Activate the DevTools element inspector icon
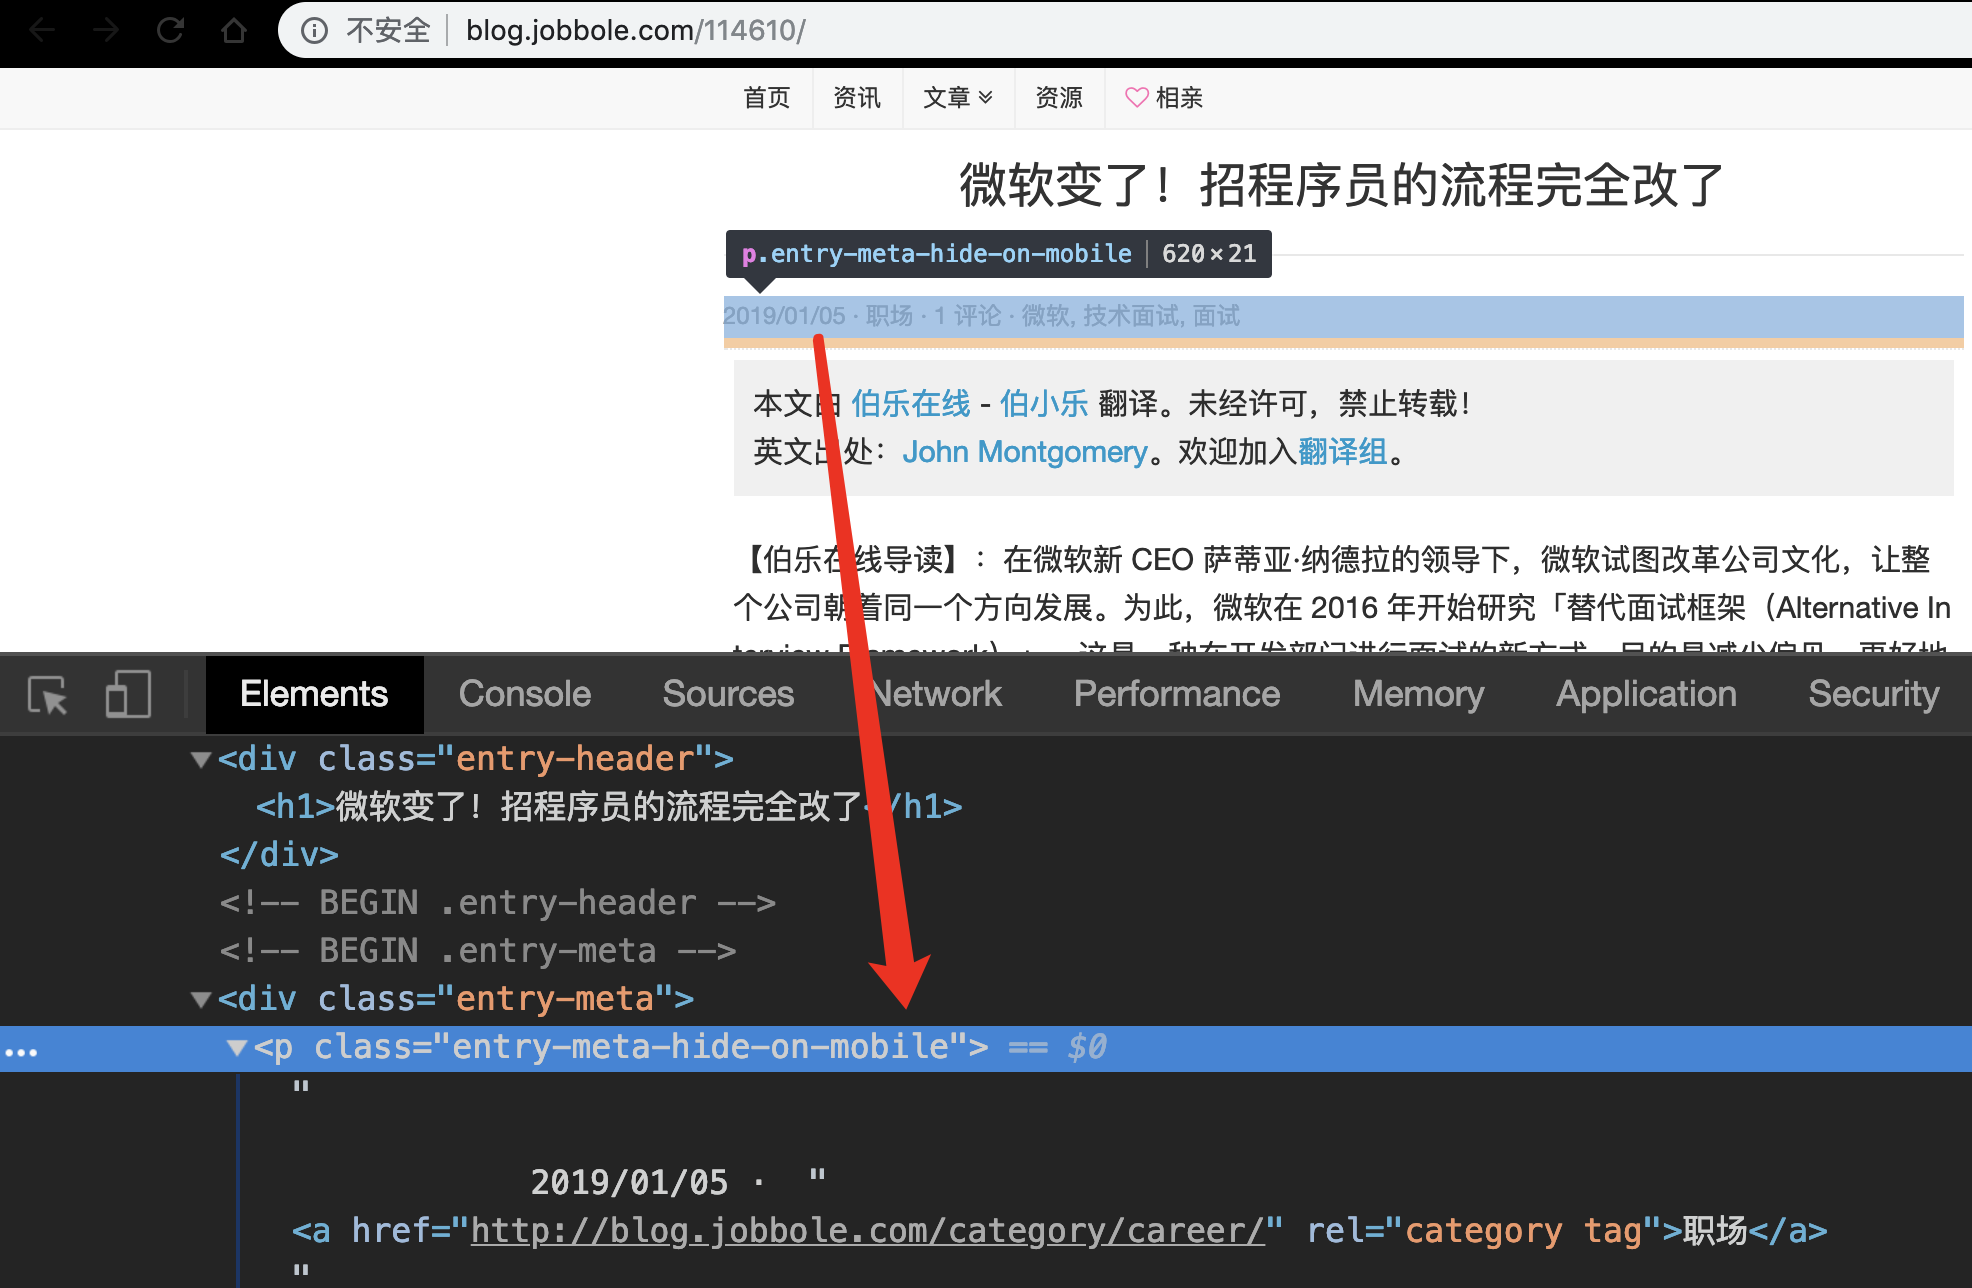 [47, 694]
